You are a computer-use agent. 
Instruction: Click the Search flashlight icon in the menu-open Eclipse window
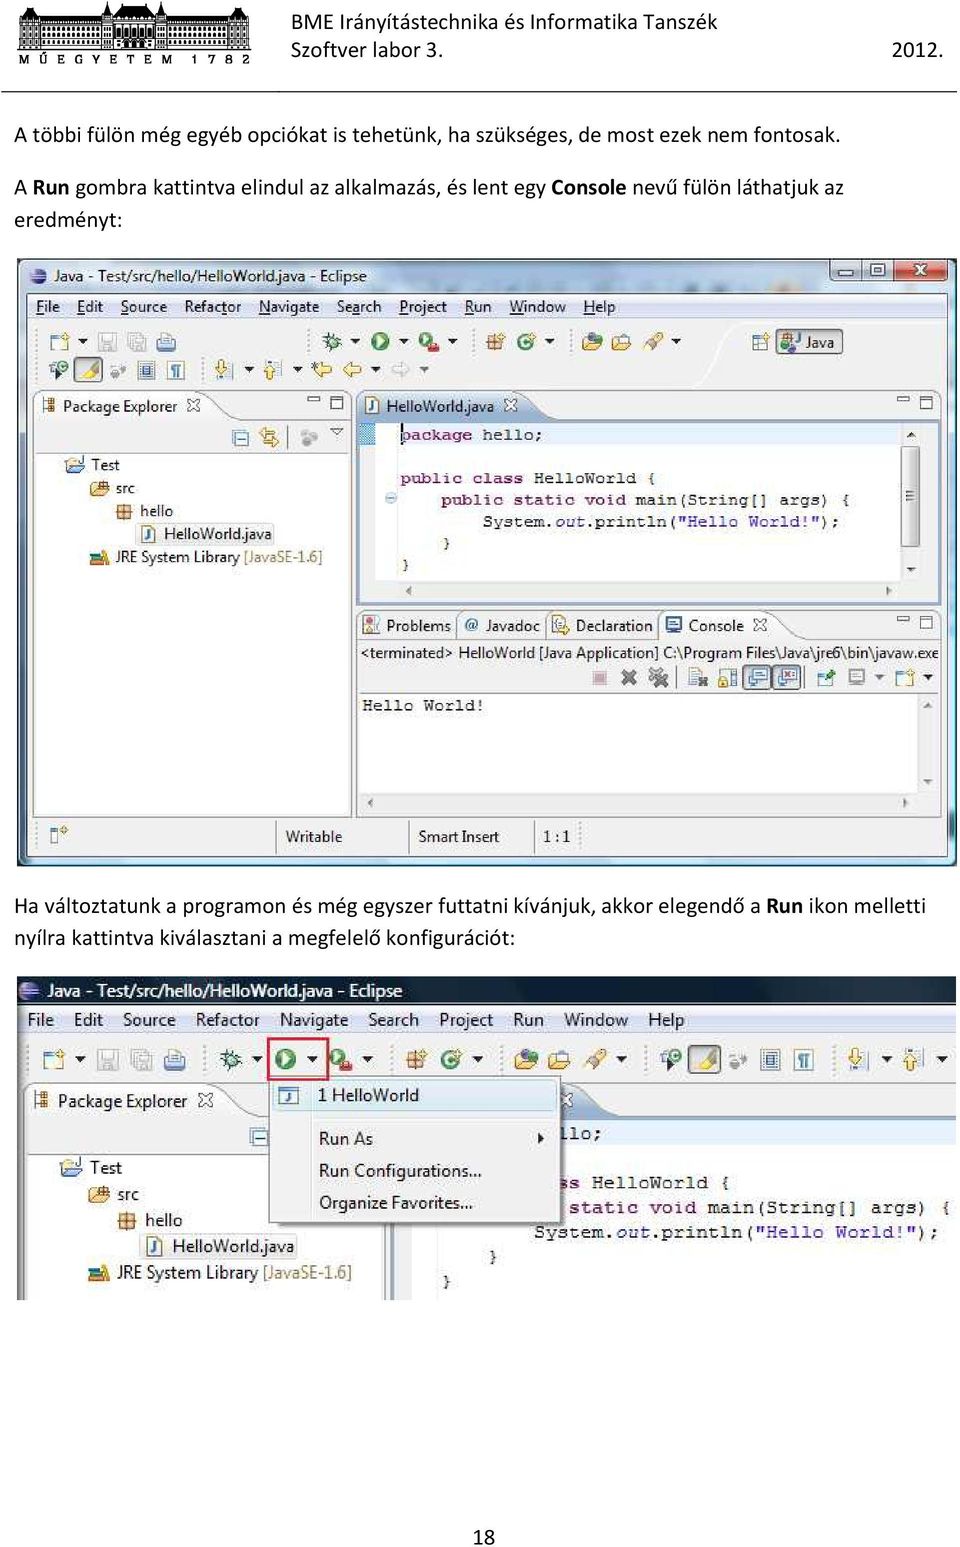(596, 1059)
